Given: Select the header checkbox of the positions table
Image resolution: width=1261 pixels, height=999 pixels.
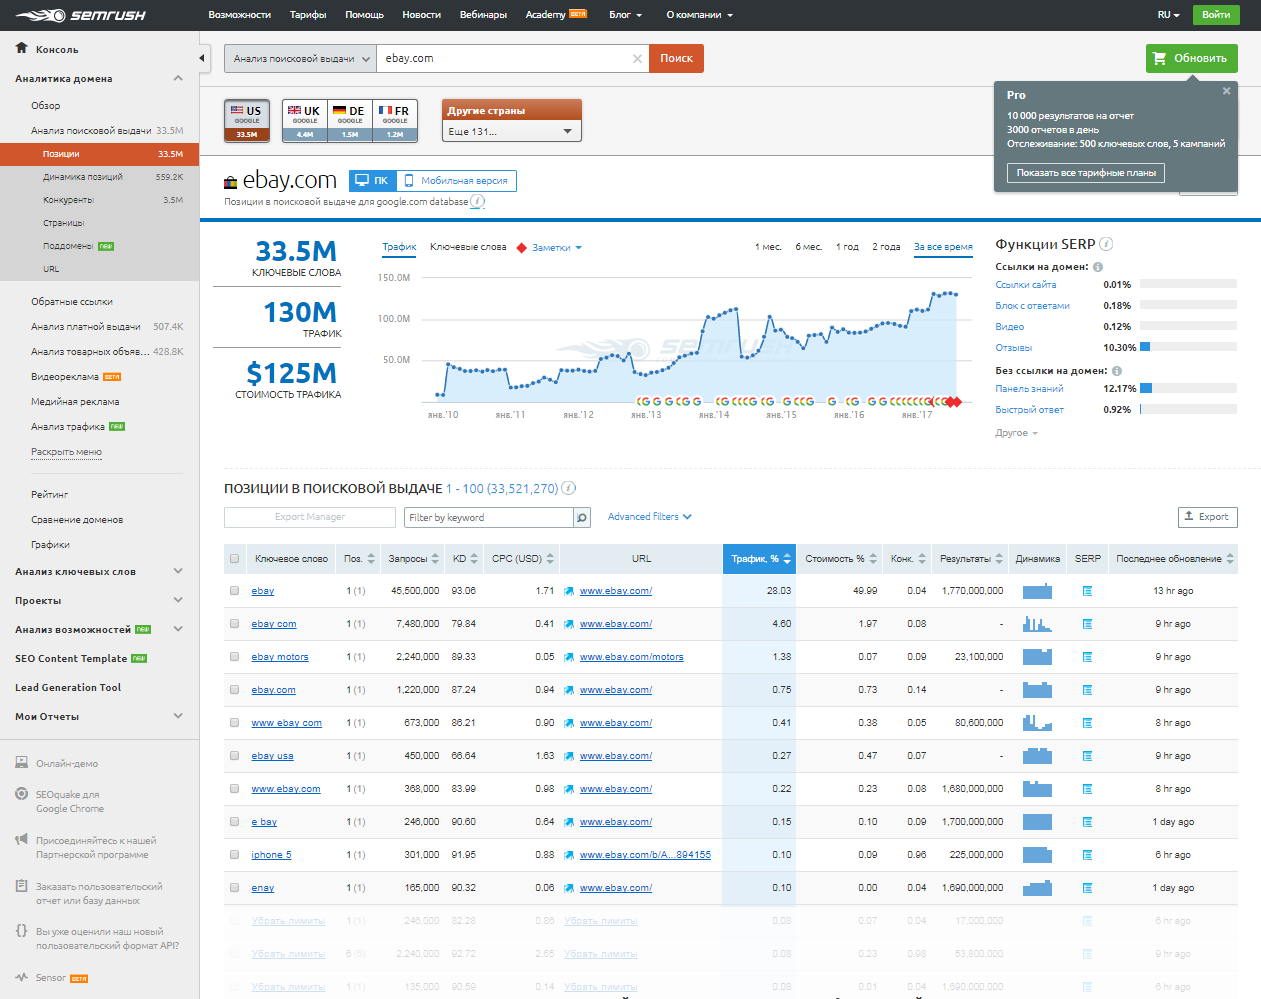Looking at the screenshot, I should (x=236, y=559).
